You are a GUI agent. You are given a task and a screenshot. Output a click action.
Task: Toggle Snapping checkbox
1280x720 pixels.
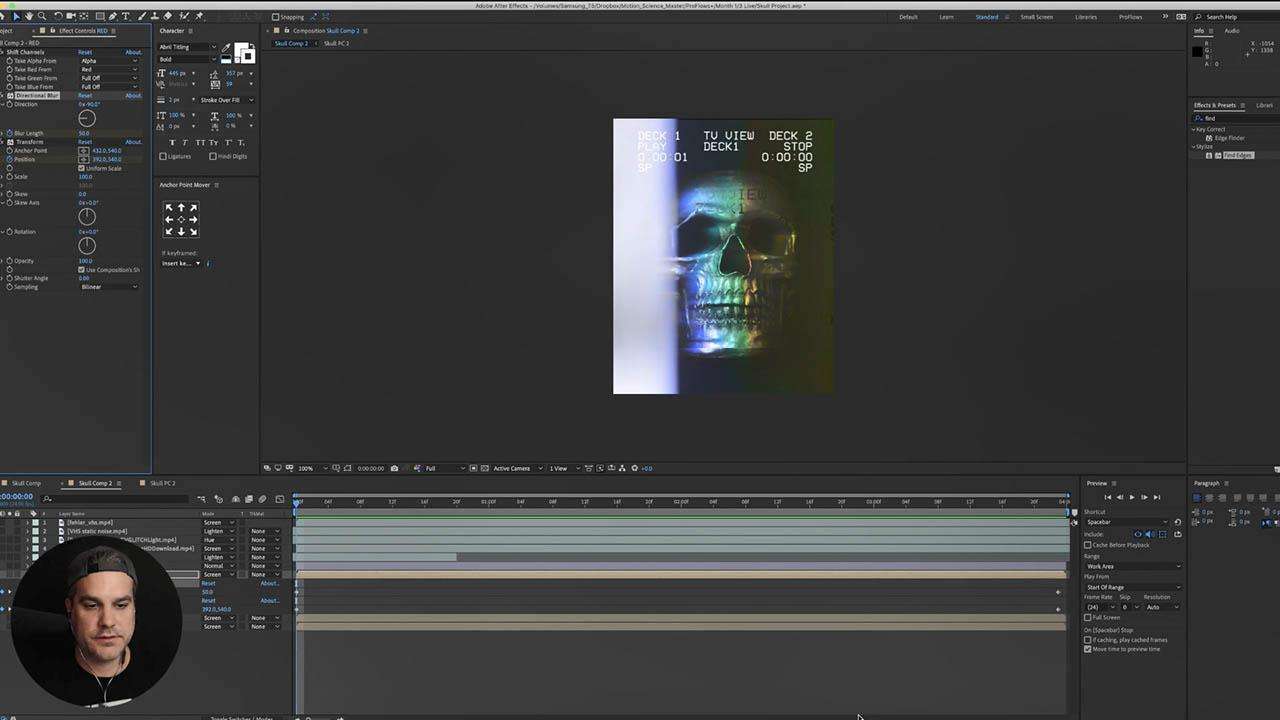[276, 17]
